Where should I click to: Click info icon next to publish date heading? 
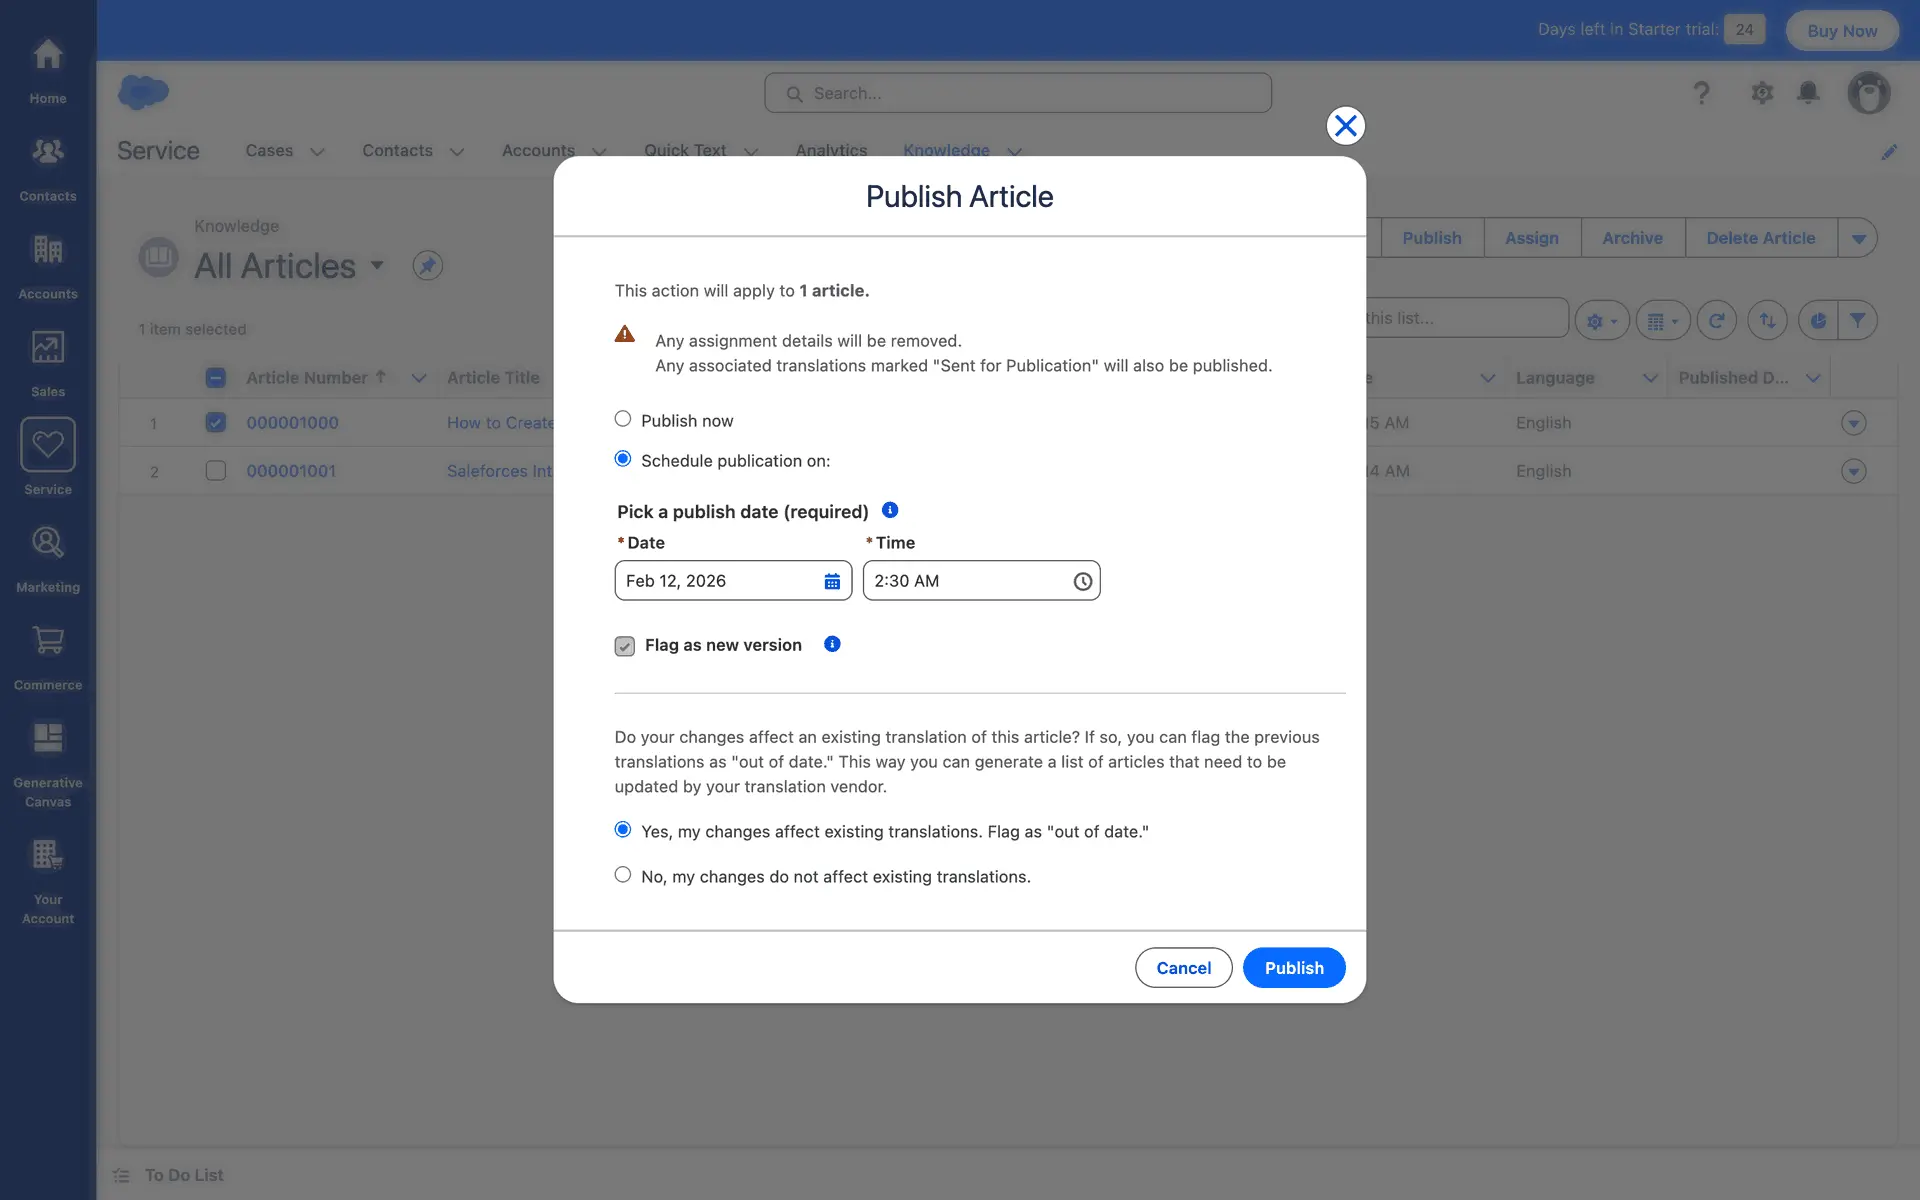(x=890, y=510)
